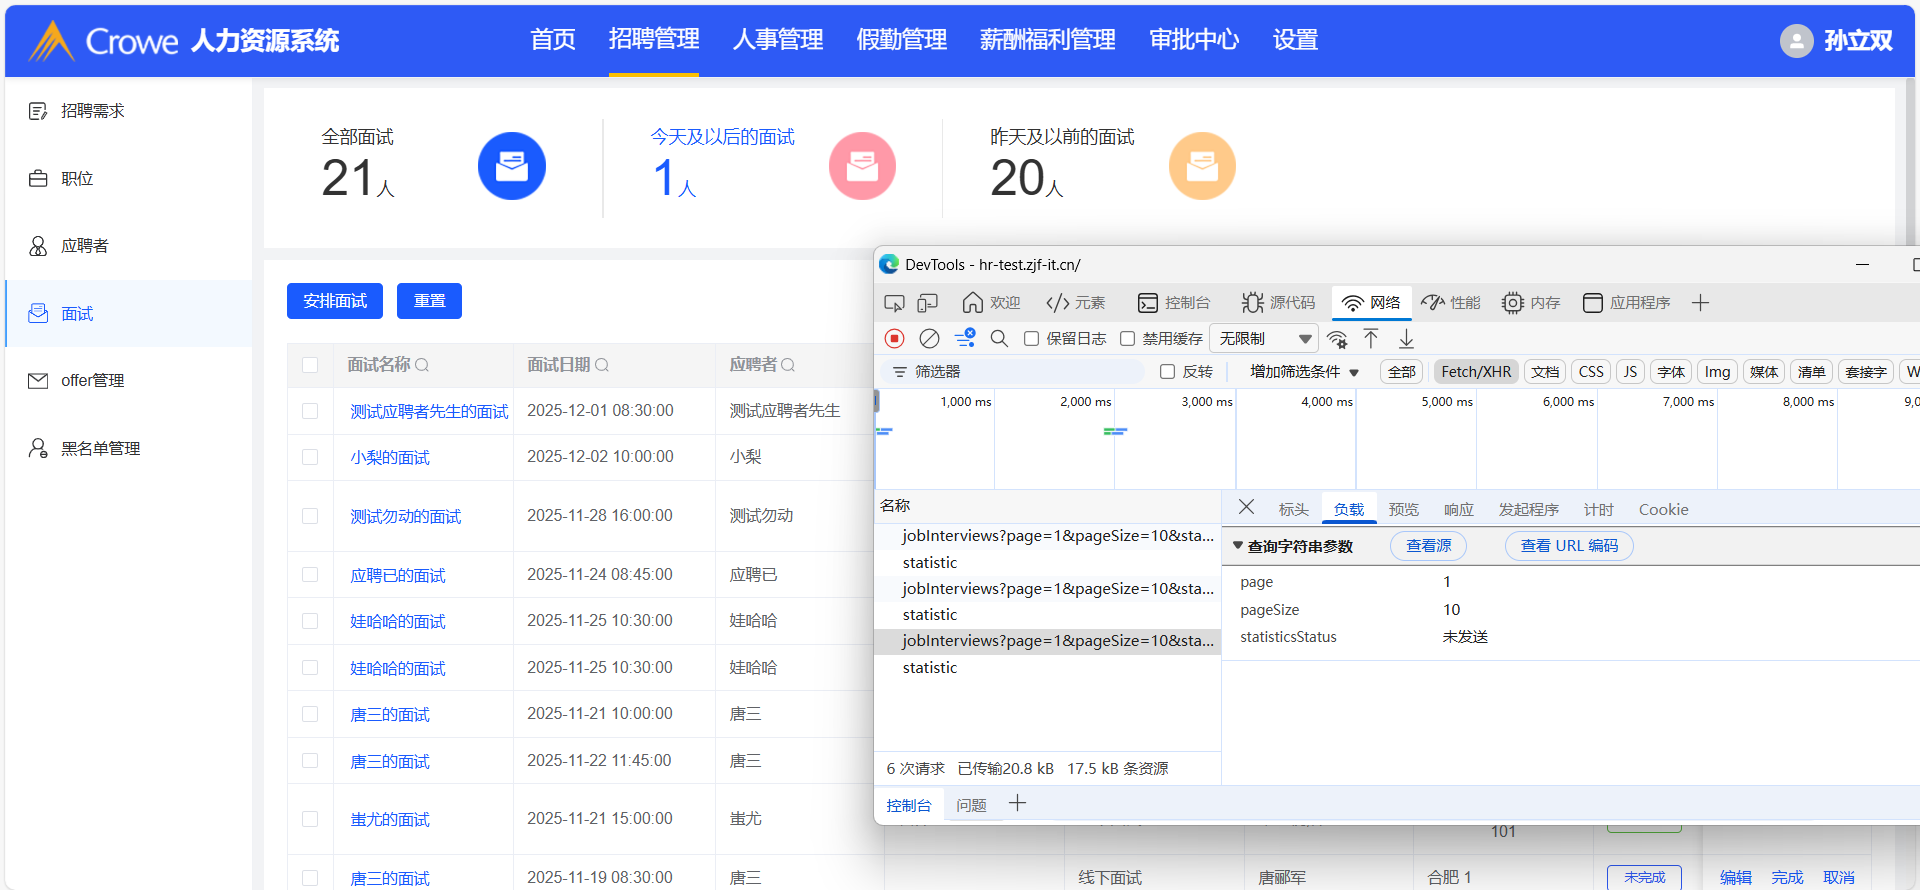Expand the 增加筛选条件 dropdown
This screenshot has height=890, width=1920.
[1304, 372]
